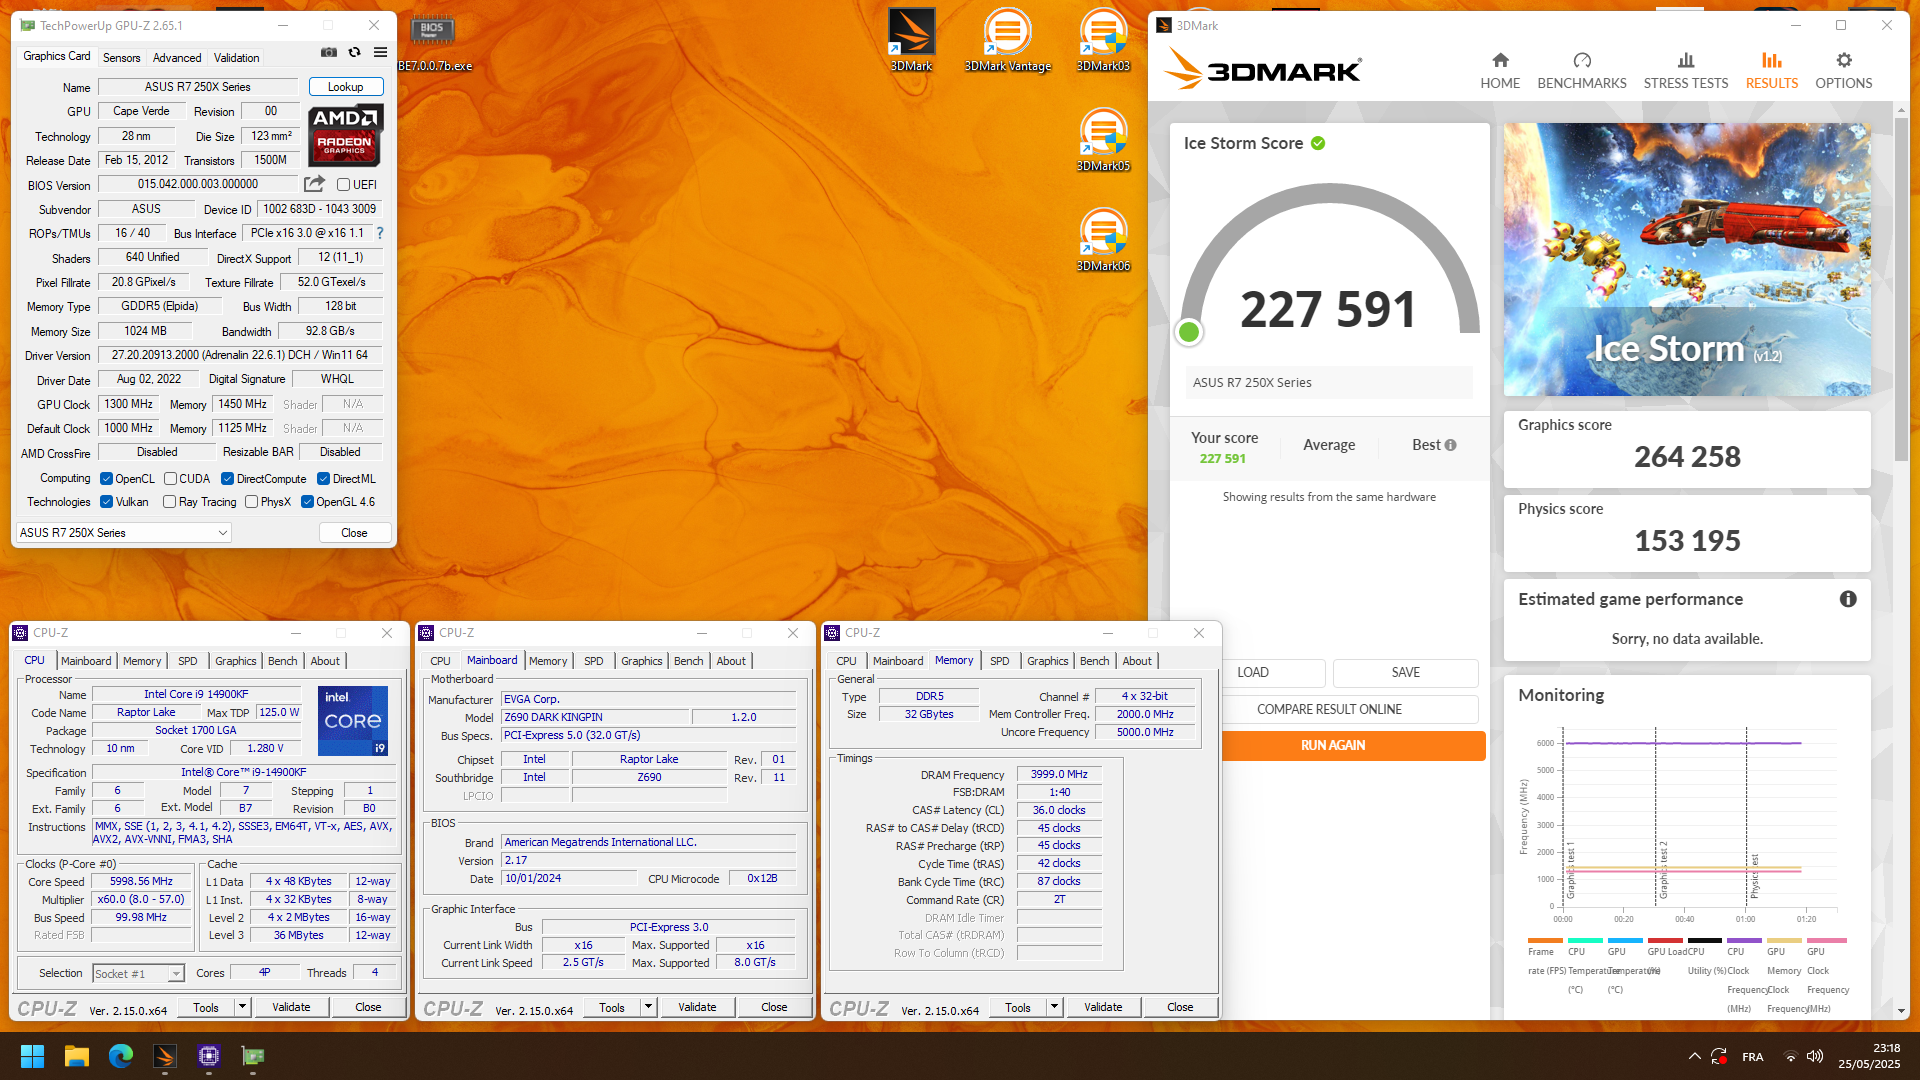Toggle OpenCL checkbox

106,479
